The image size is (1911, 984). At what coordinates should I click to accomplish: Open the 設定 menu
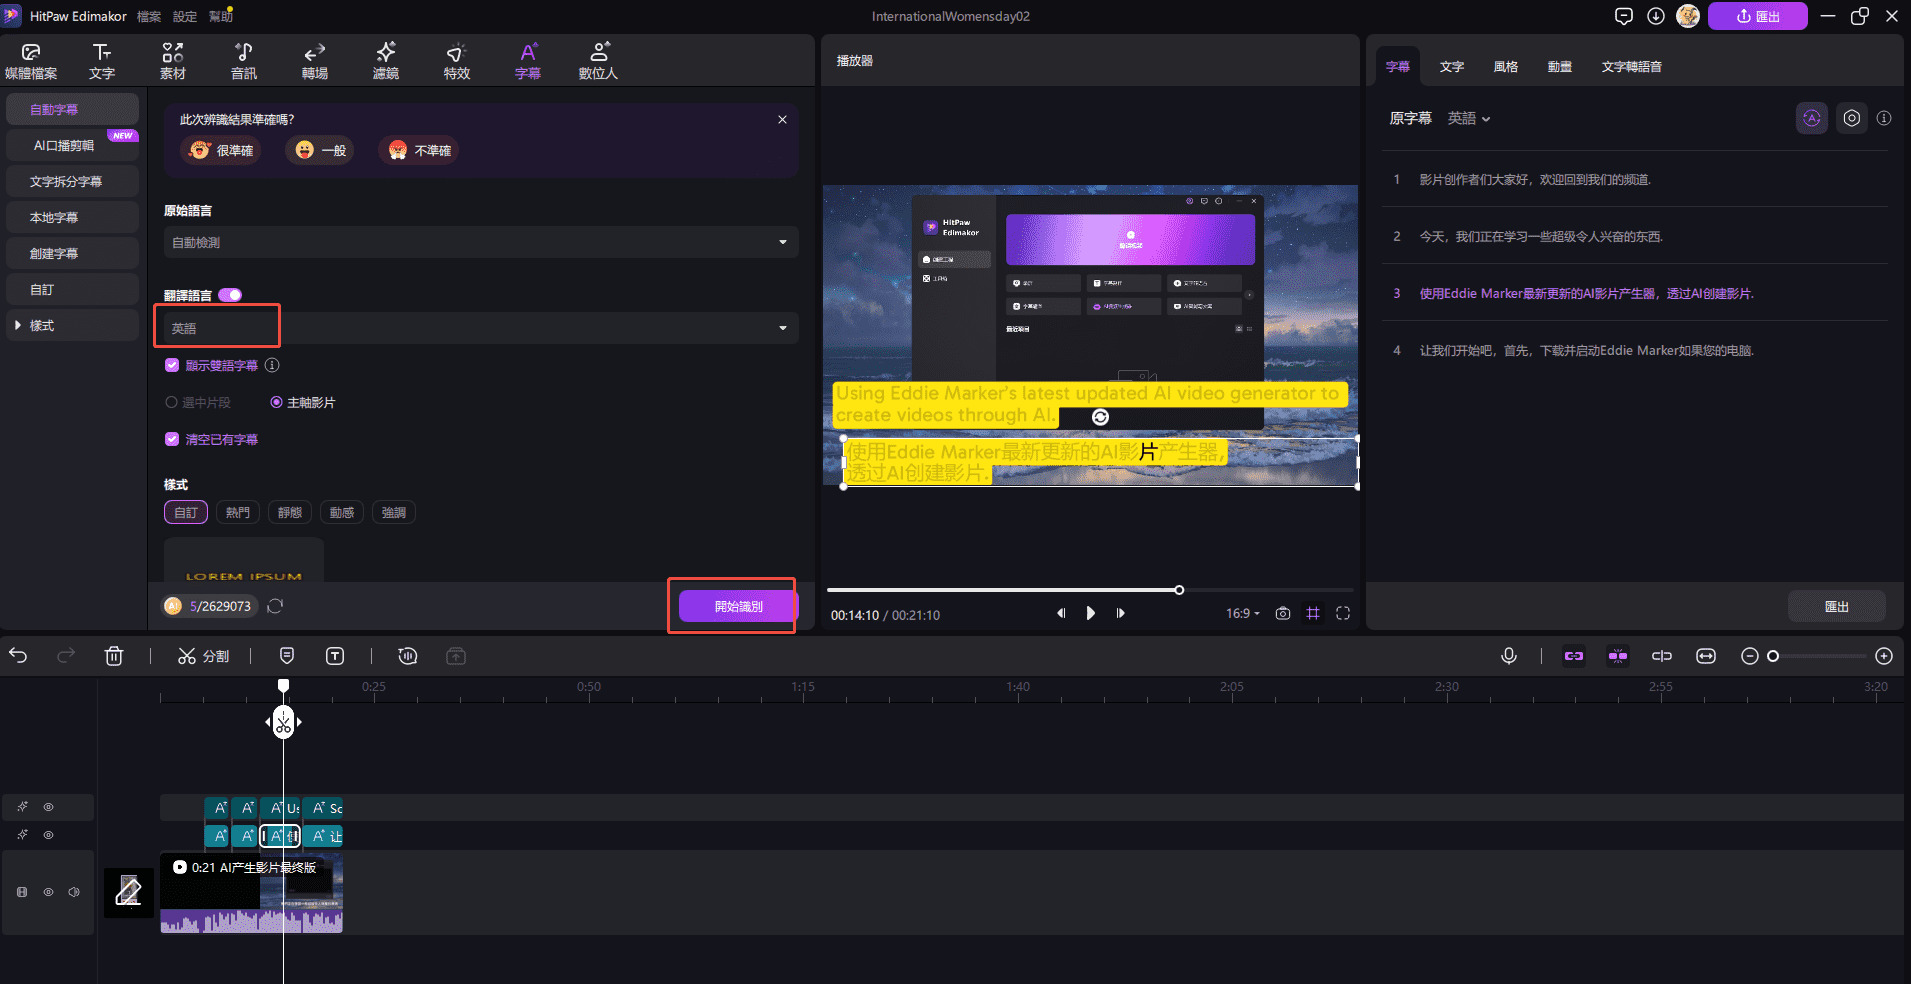point(185,17)
